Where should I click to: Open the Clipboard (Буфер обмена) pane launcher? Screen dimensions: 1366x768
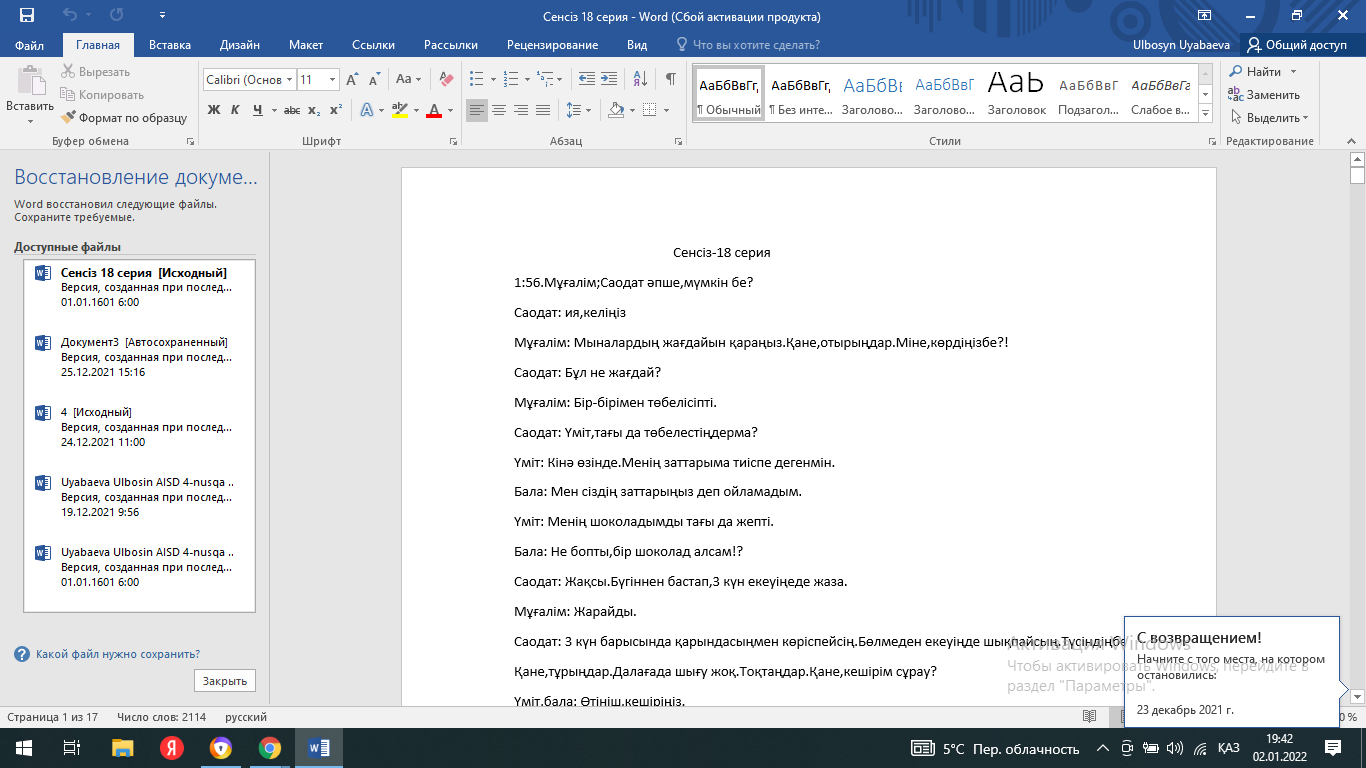(x=191, y=142)
